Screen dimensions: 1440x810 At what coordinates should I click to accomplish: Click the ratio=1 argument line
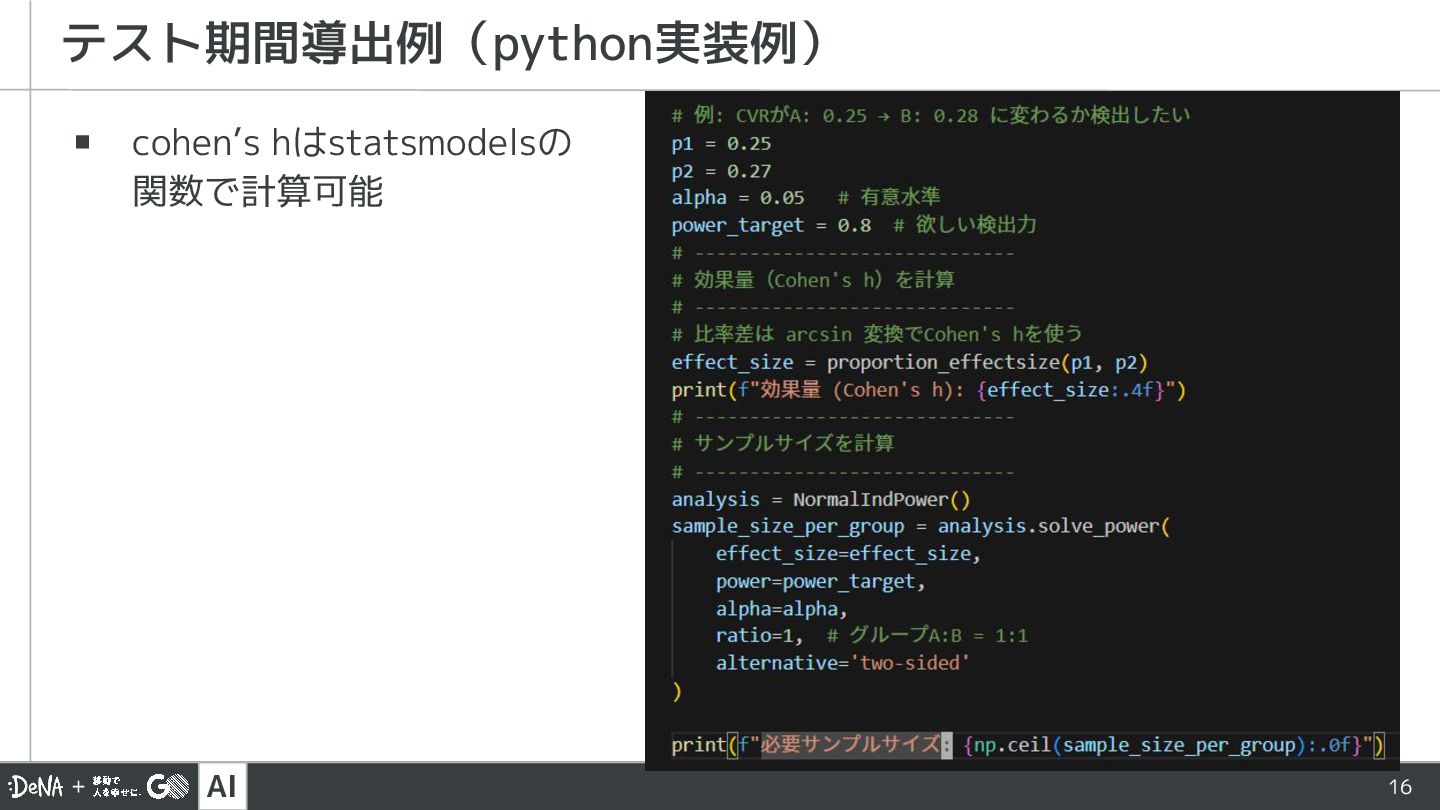tap(871, 636)
